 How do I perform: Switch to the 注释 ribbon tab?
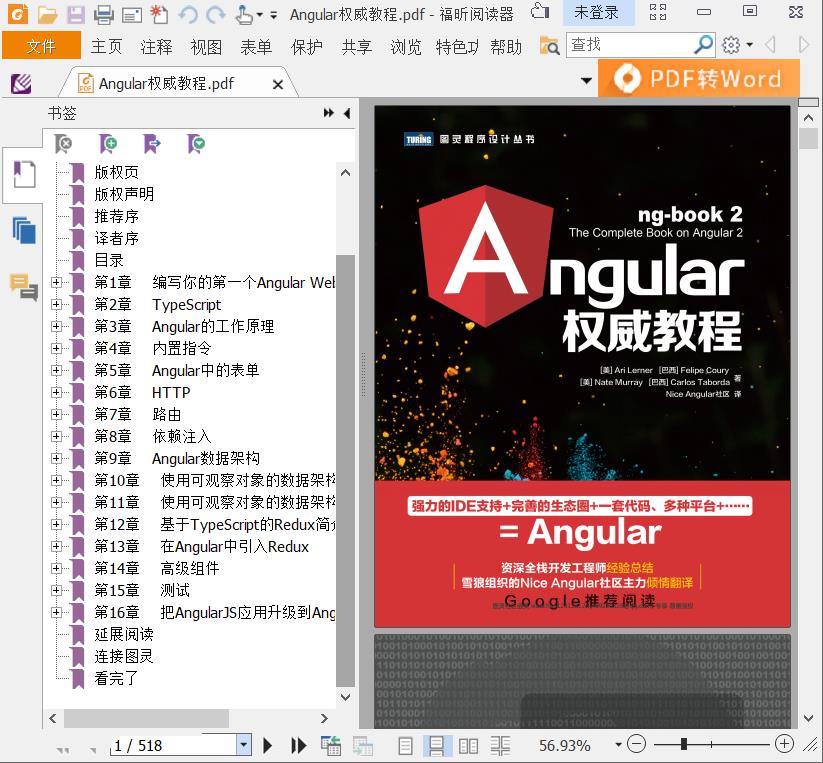point(156,47)
